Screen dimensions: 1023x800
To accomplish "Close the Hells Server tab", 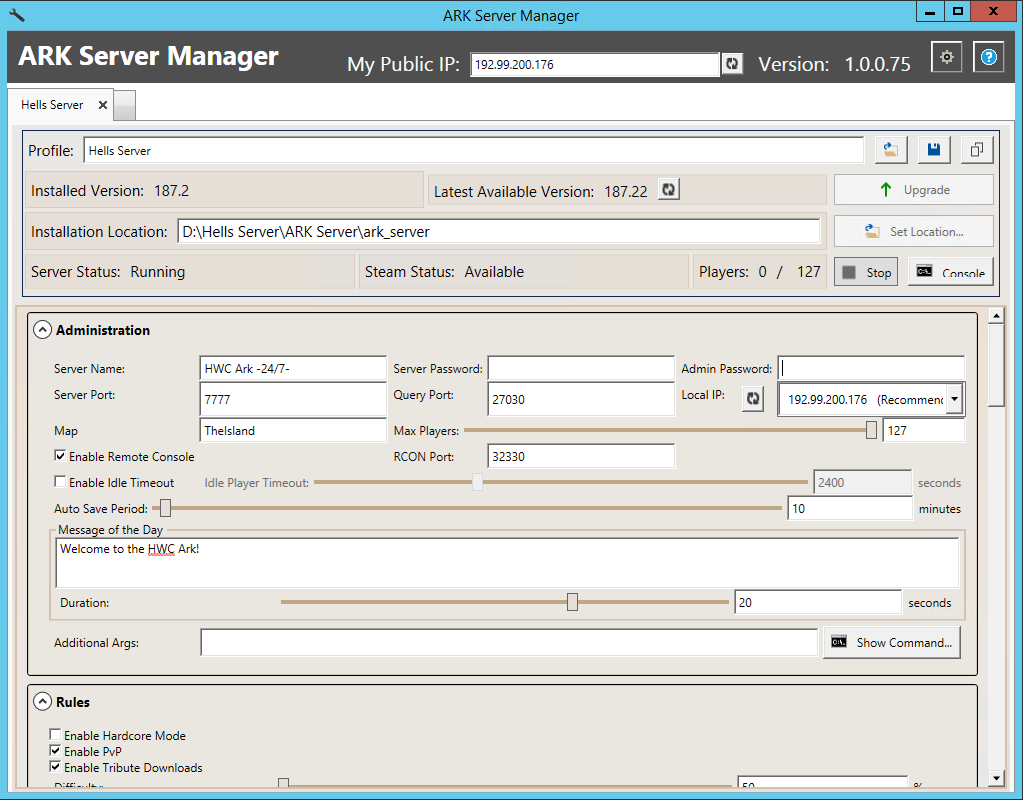I will click(103, 105).
